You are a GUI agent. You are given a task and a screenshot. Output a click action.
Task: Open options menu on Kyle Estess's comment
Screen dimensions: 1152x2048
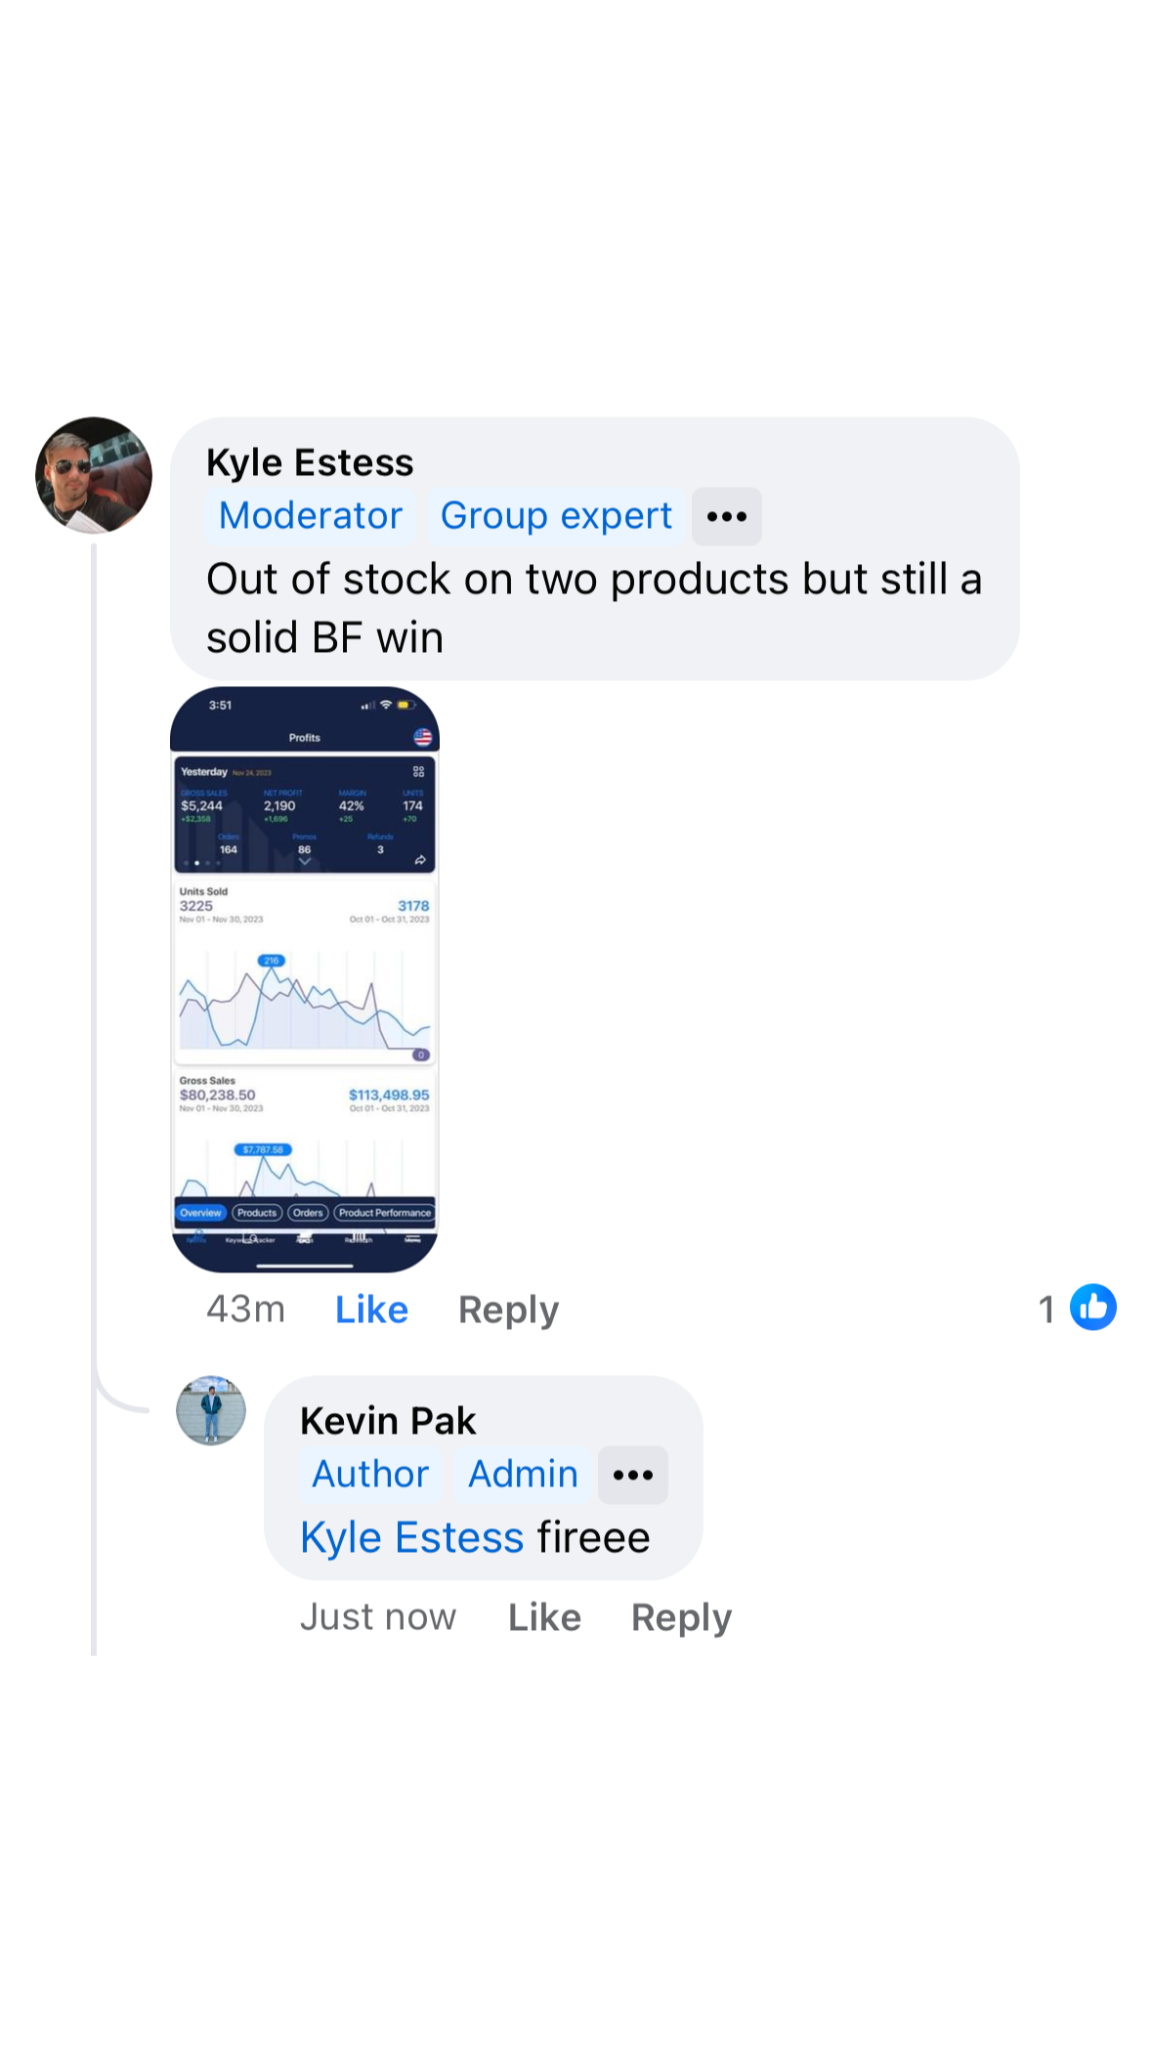[726, 517]
